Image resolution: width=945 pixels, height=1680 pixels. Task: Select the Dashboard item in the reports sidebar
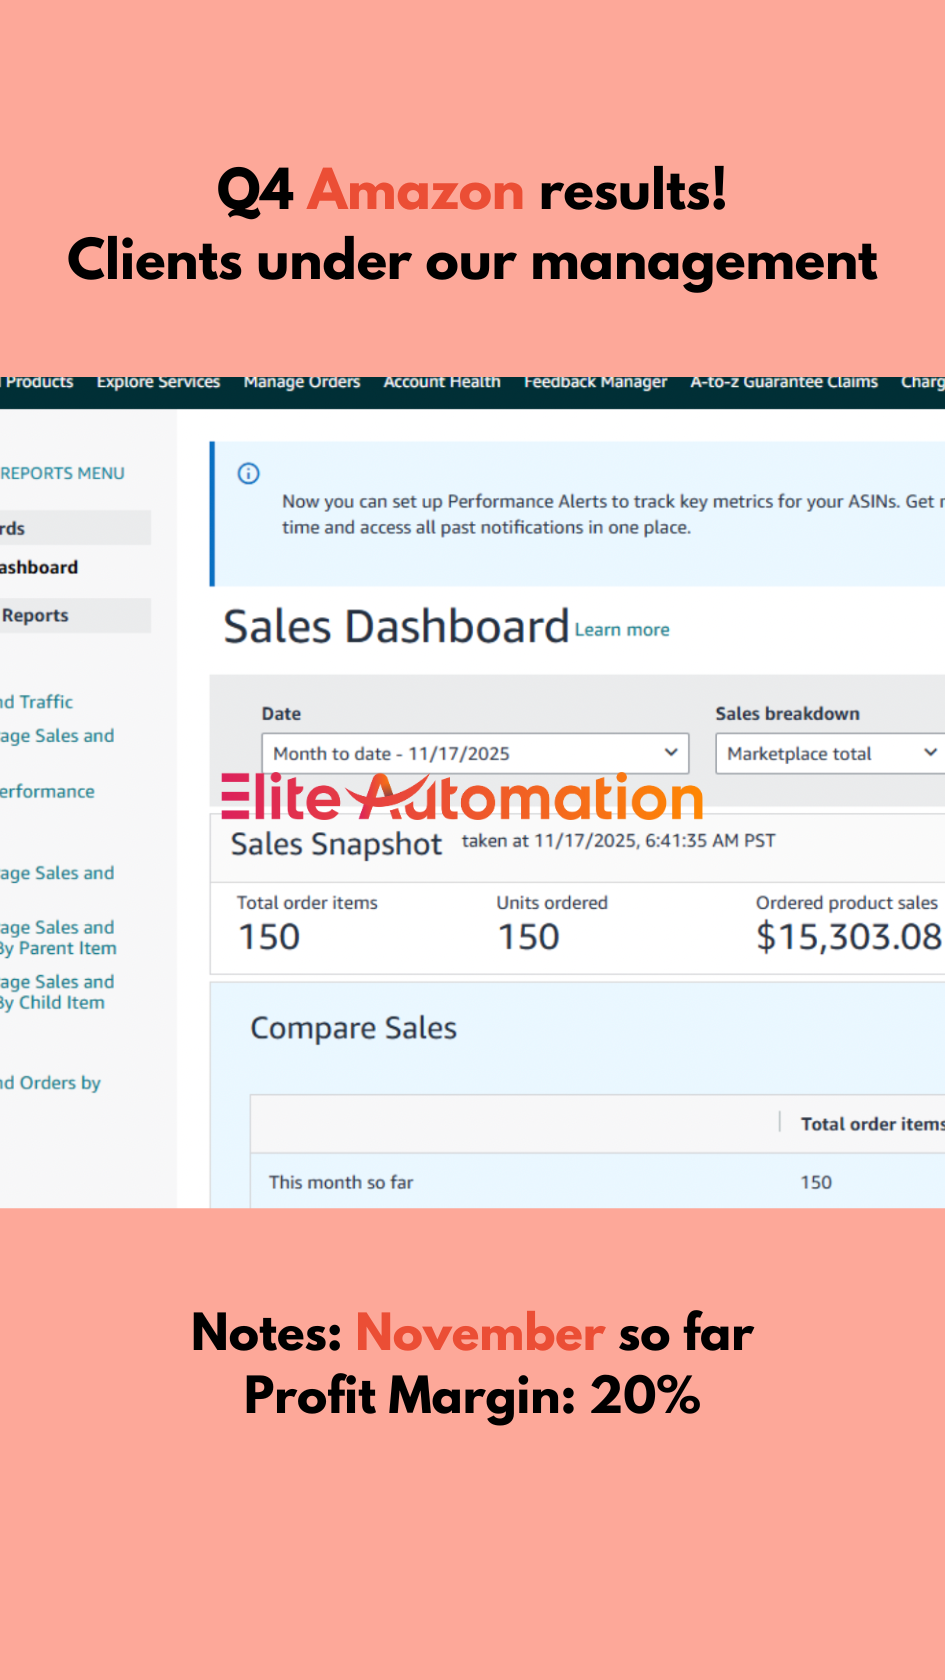coord(40,567)
